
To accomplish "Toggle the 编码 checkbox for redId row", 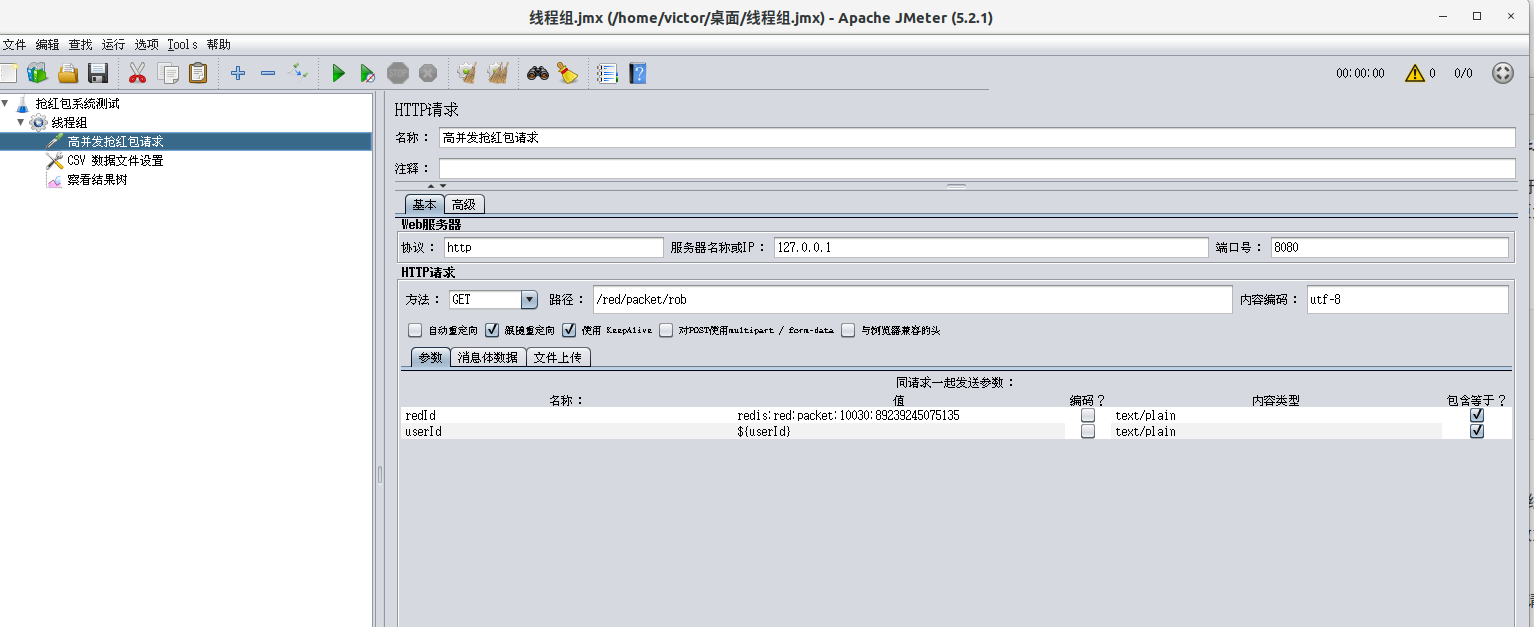I will coord(1087,415).
